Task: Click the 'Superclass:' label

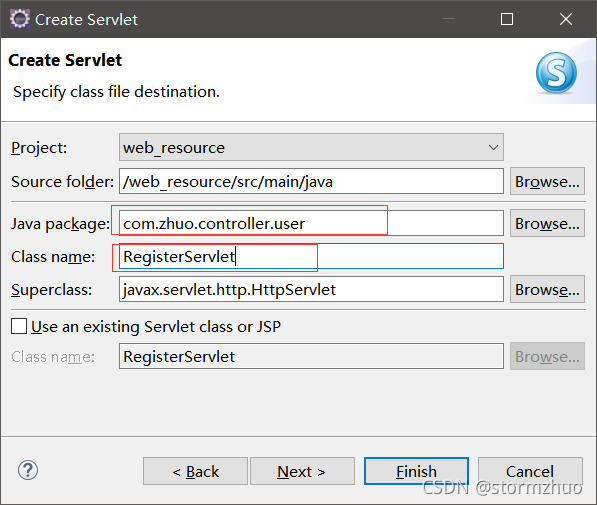Action: coord(51,290)
